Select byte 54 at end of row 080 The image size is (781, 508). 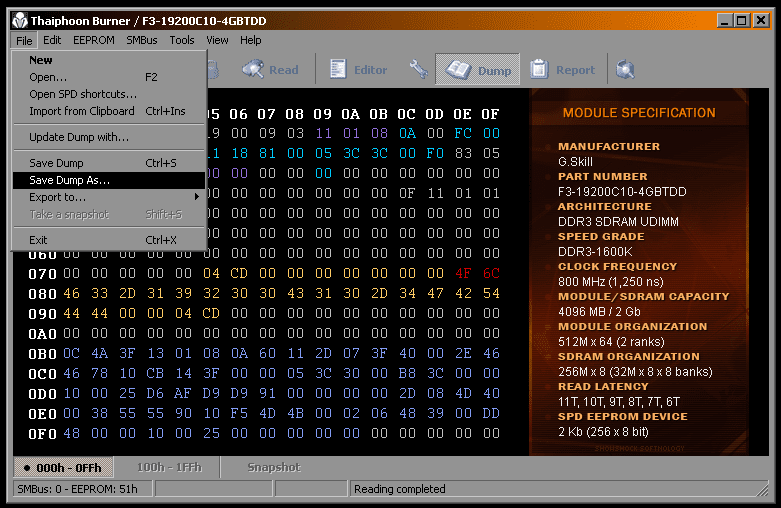(491, 293)
